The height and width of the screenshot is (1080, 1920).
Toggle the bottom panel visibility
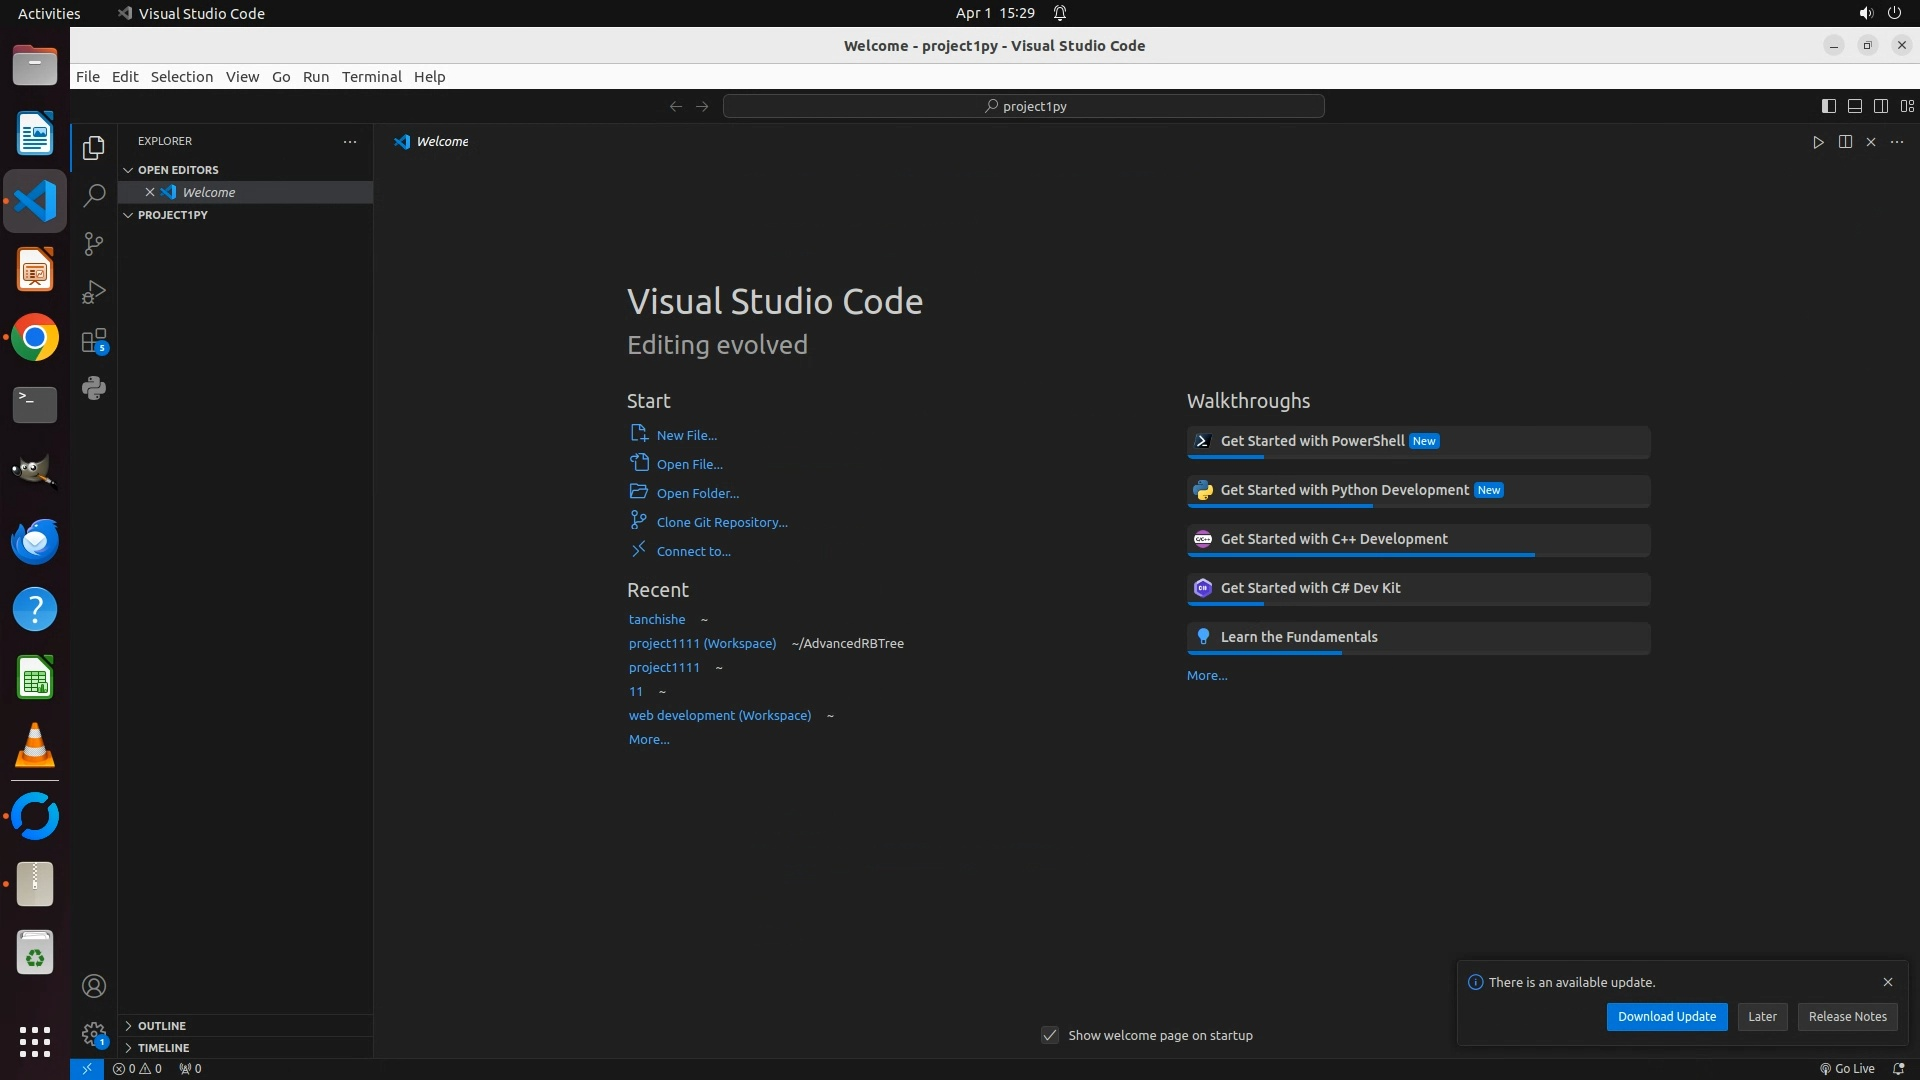1855,106
